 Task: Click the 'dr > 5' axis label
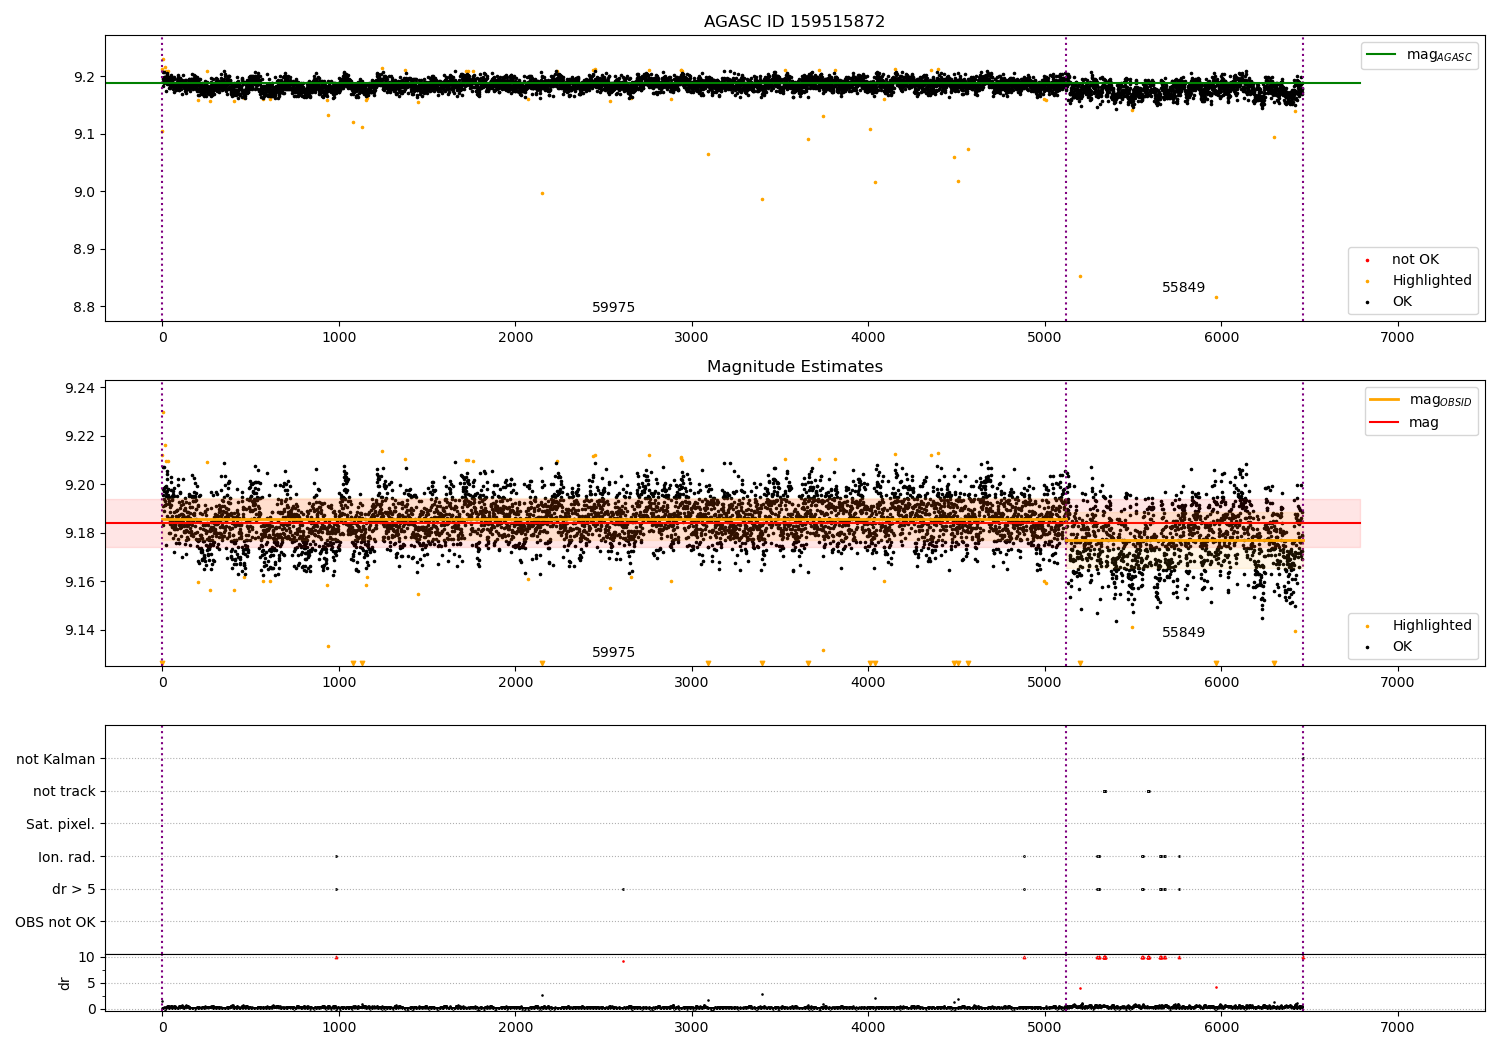pyautogui.click(x=74, y=890)
